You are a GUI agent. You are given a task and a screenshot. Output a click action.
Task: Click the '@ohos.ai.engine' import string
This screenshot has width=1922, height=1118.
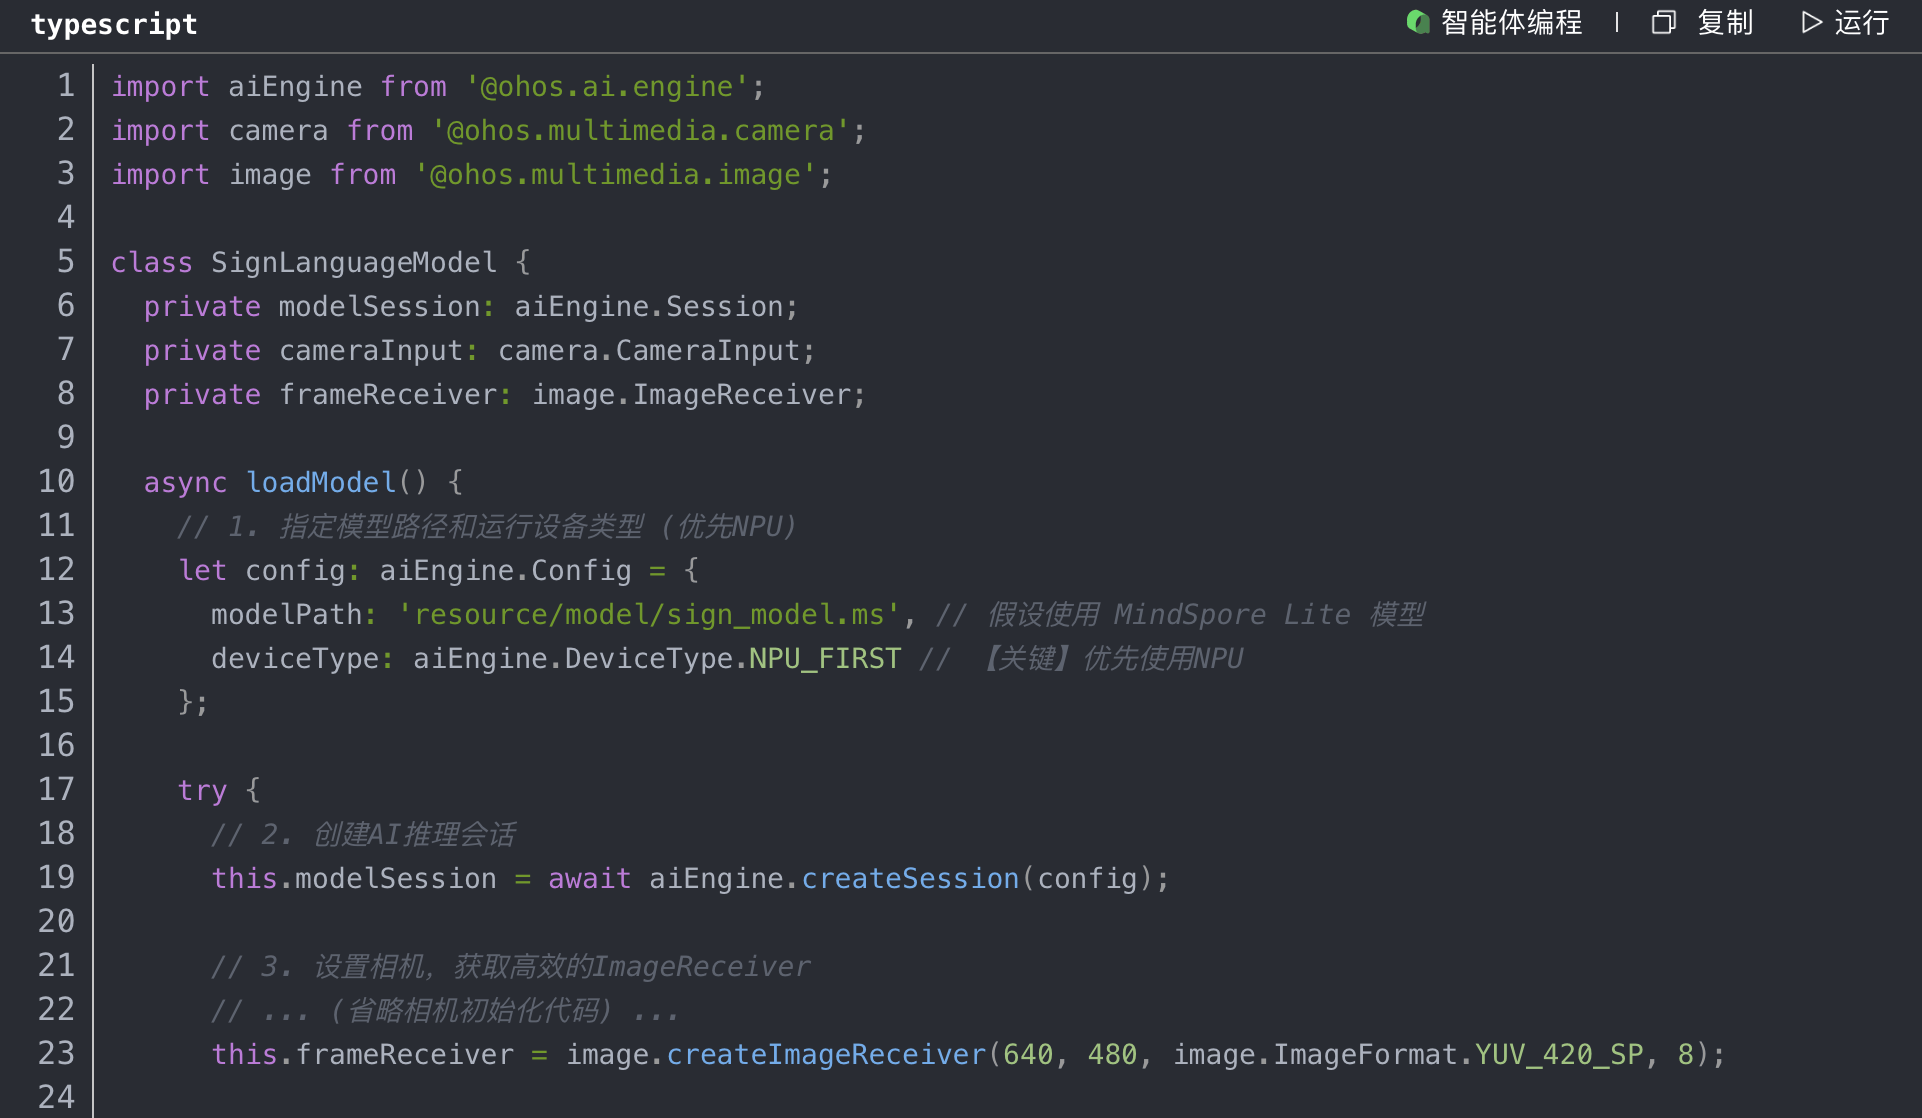click(x=606, y=86)
